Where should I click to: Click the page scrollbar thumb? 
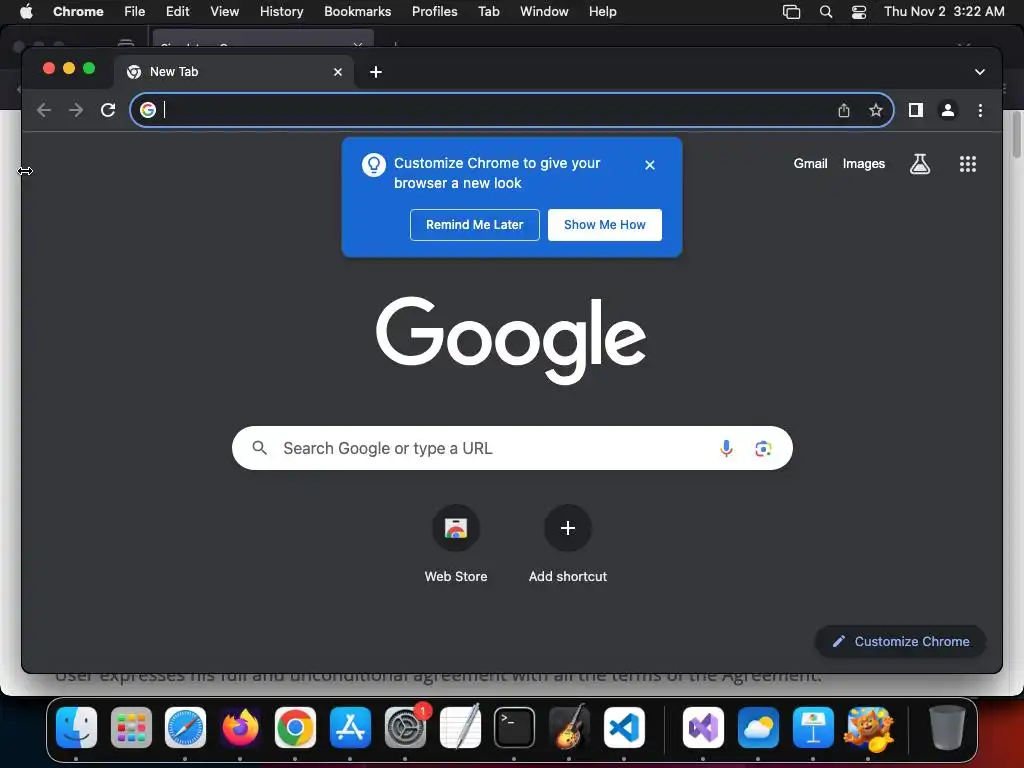coord(1016,135)
